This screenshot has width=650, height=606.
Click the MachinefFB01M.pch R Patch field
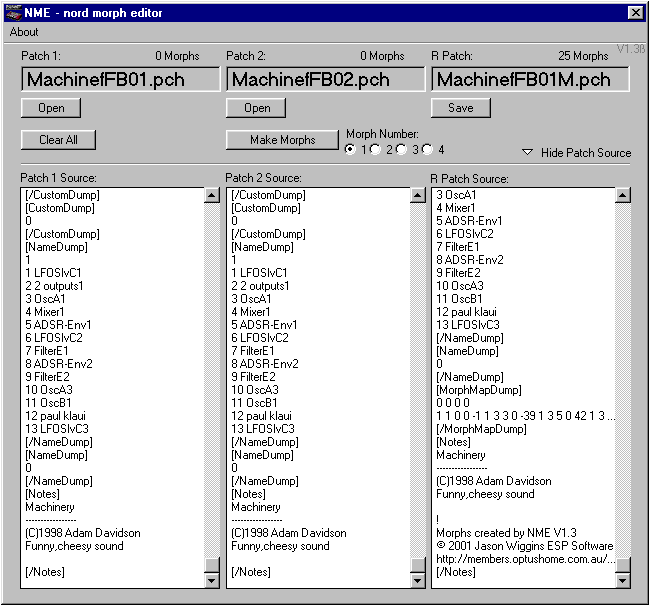pos(530,80)
